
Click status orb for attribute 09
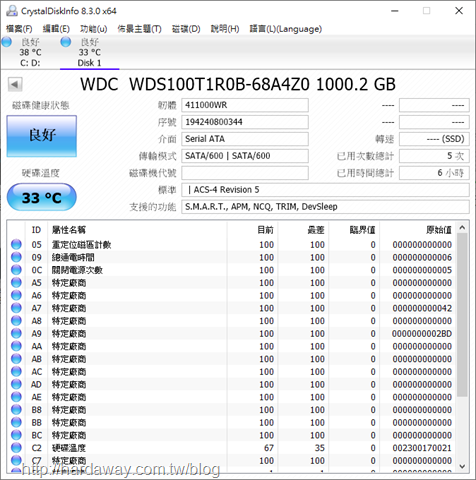pyautogui.click(x=16, y=257)
